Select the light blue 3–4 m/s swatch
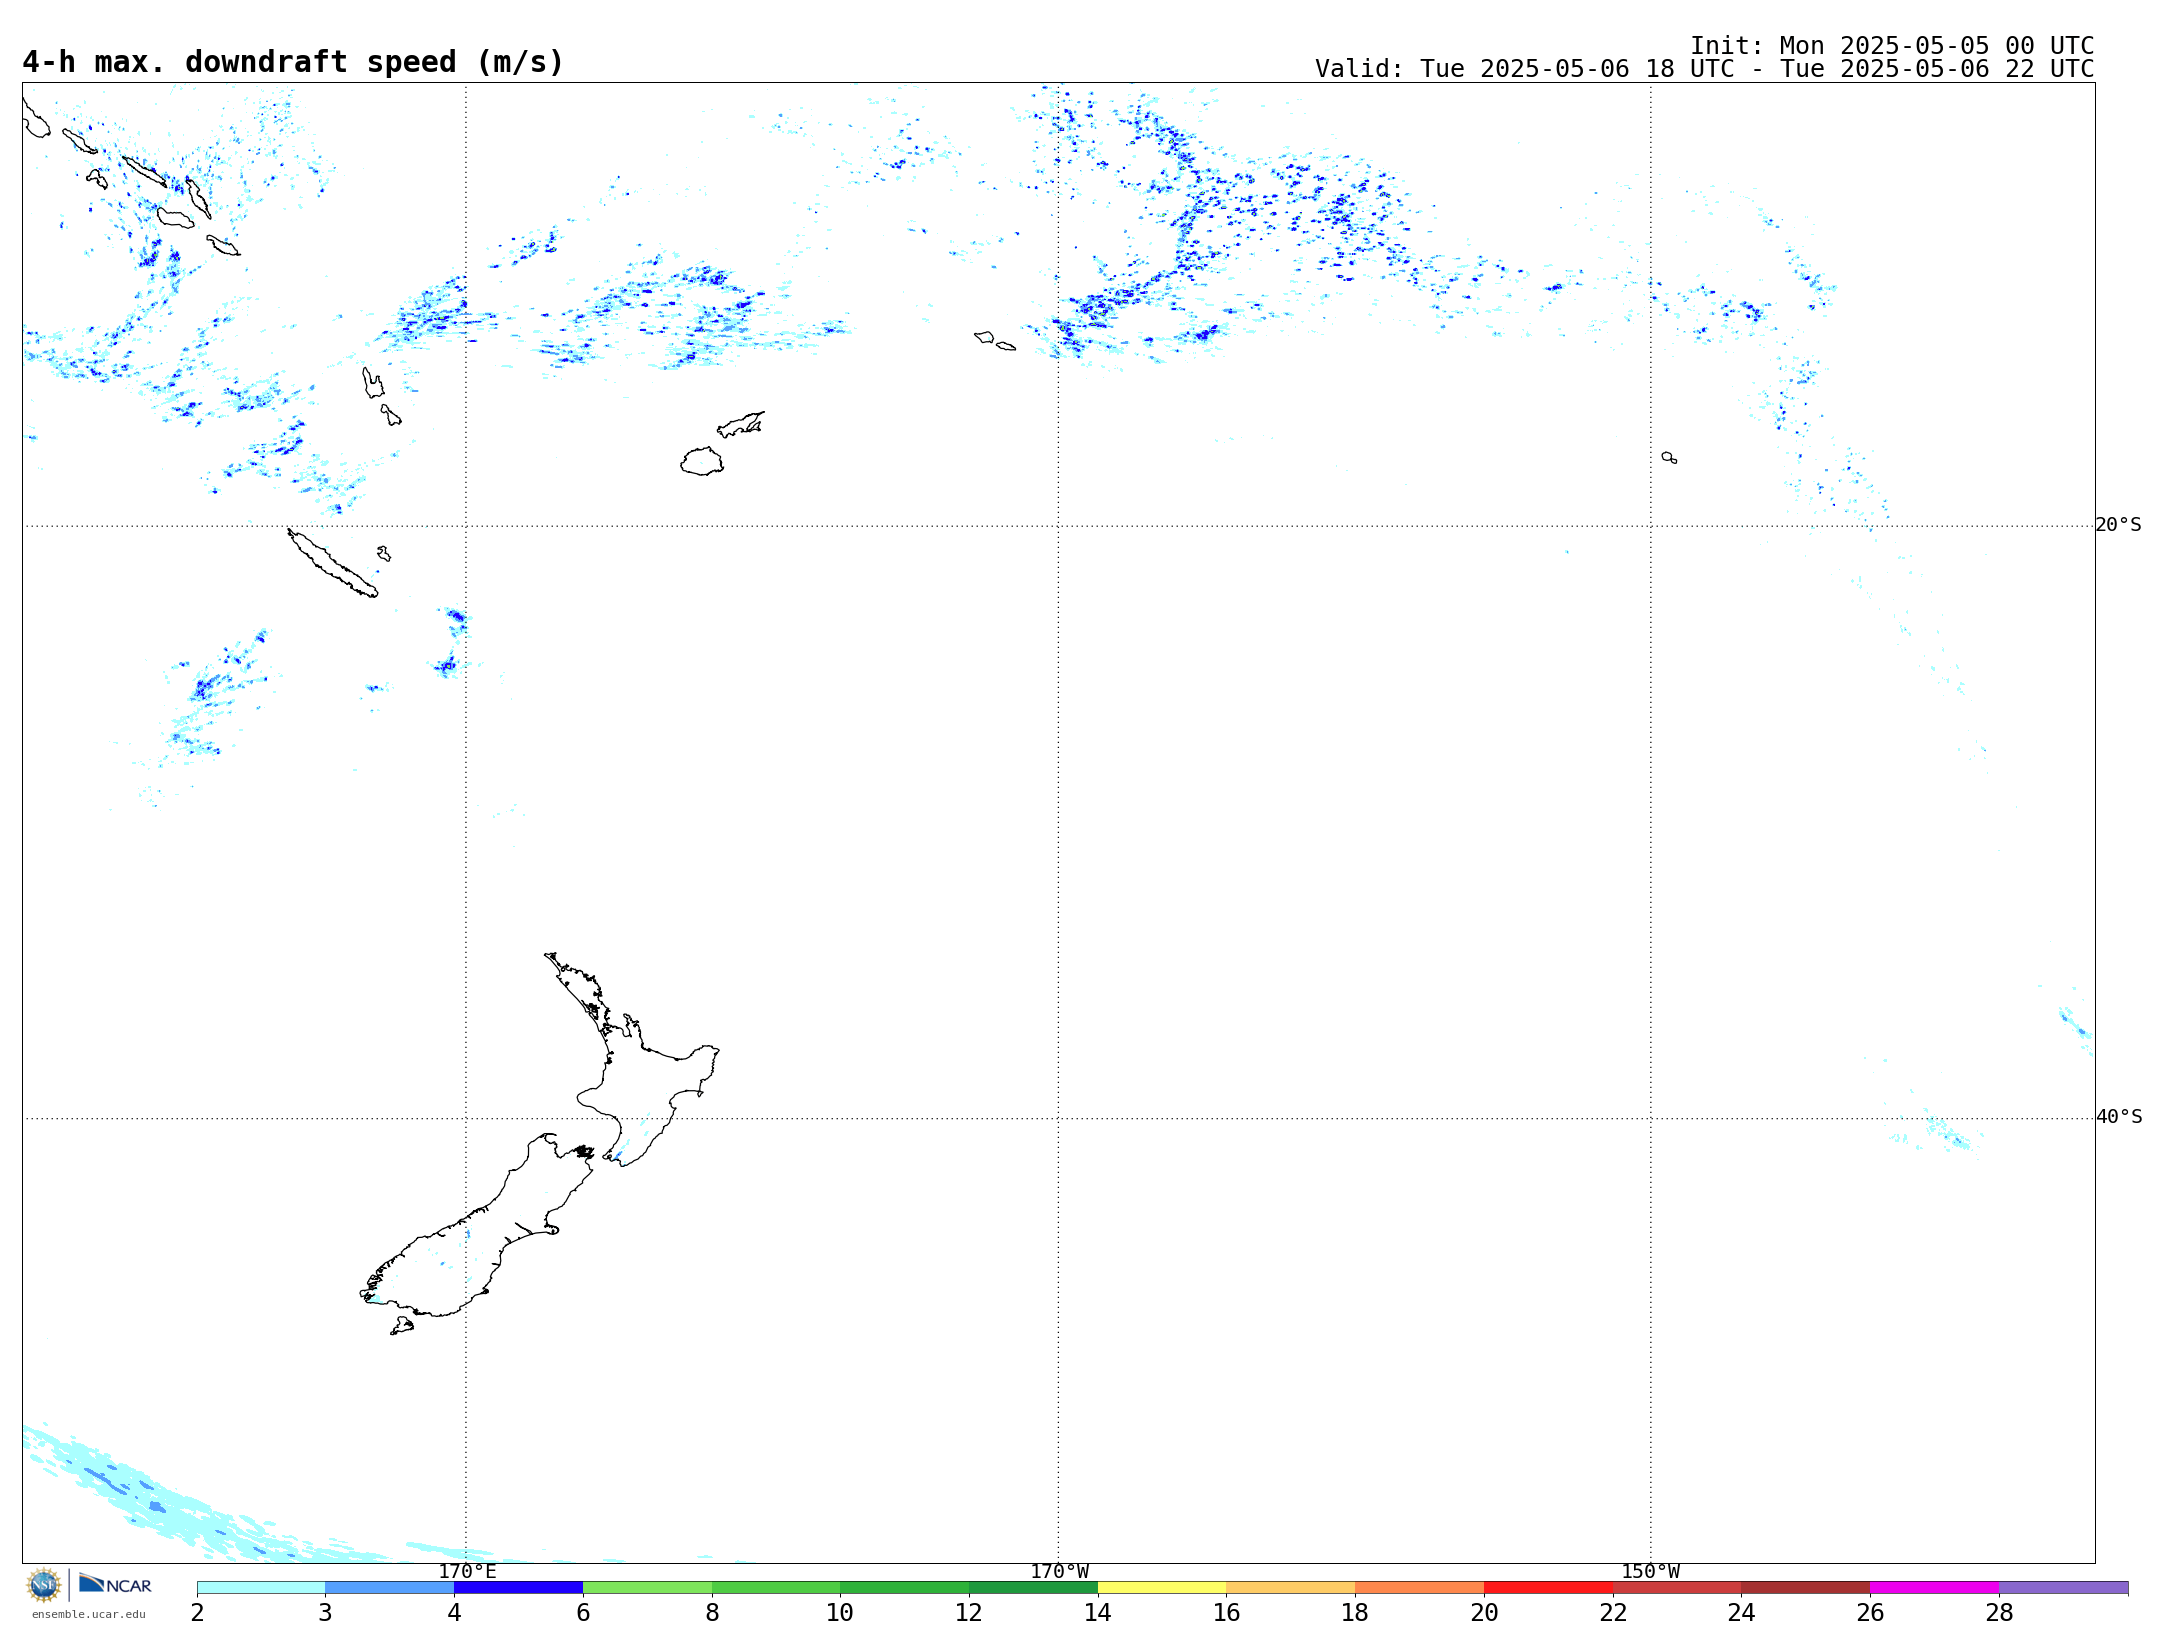 [389, 1588]
